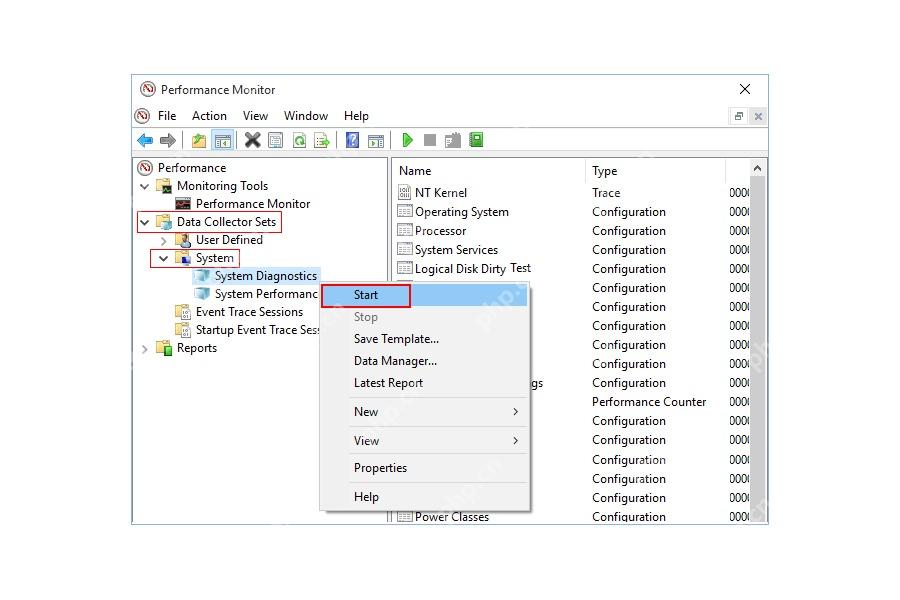
Task: Click the Type column header
Action: point(655,171)
